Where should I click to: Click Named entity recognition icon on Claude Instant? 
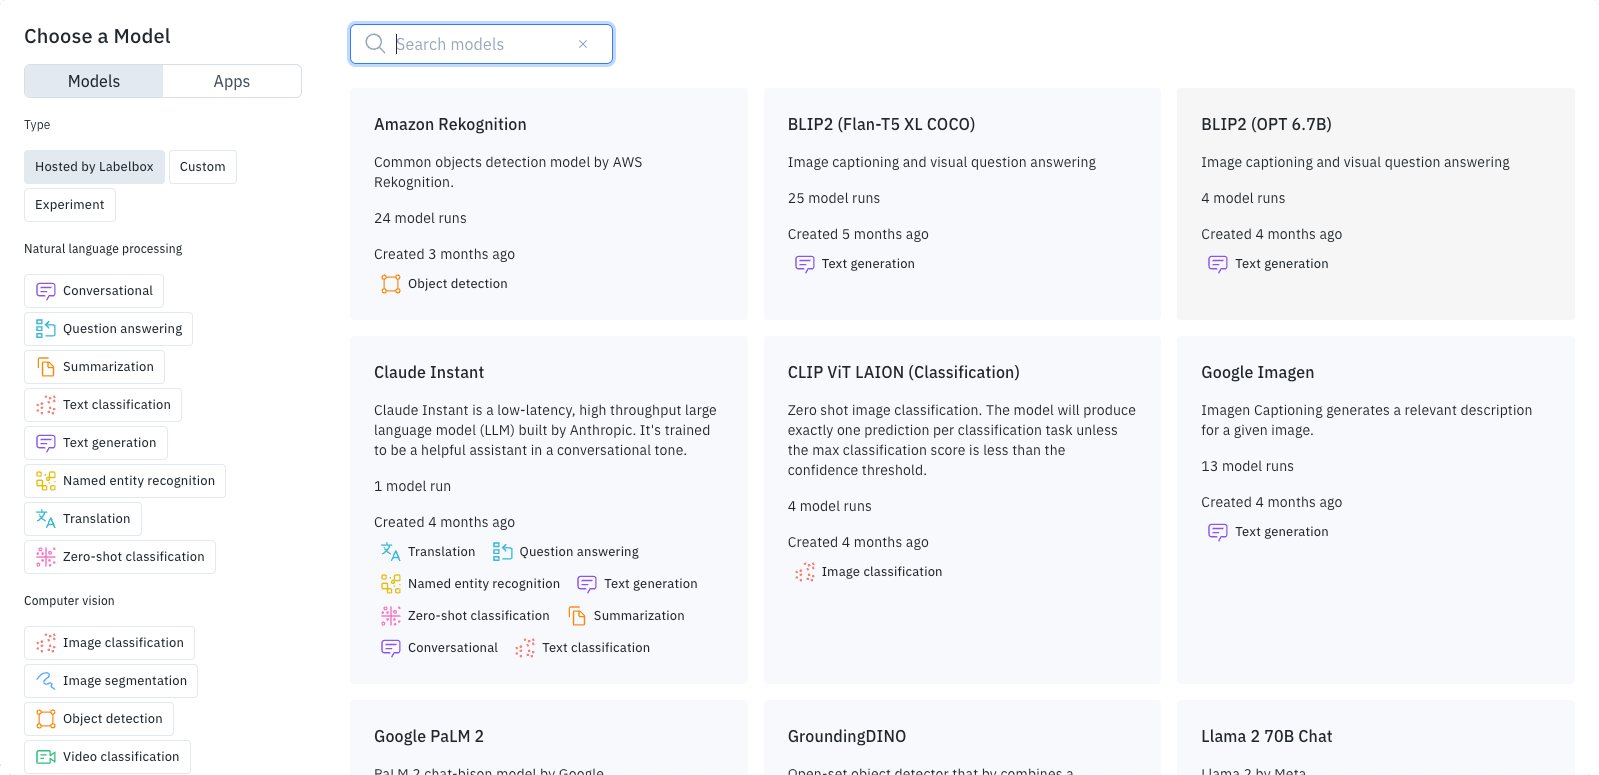tap(391, 584)
